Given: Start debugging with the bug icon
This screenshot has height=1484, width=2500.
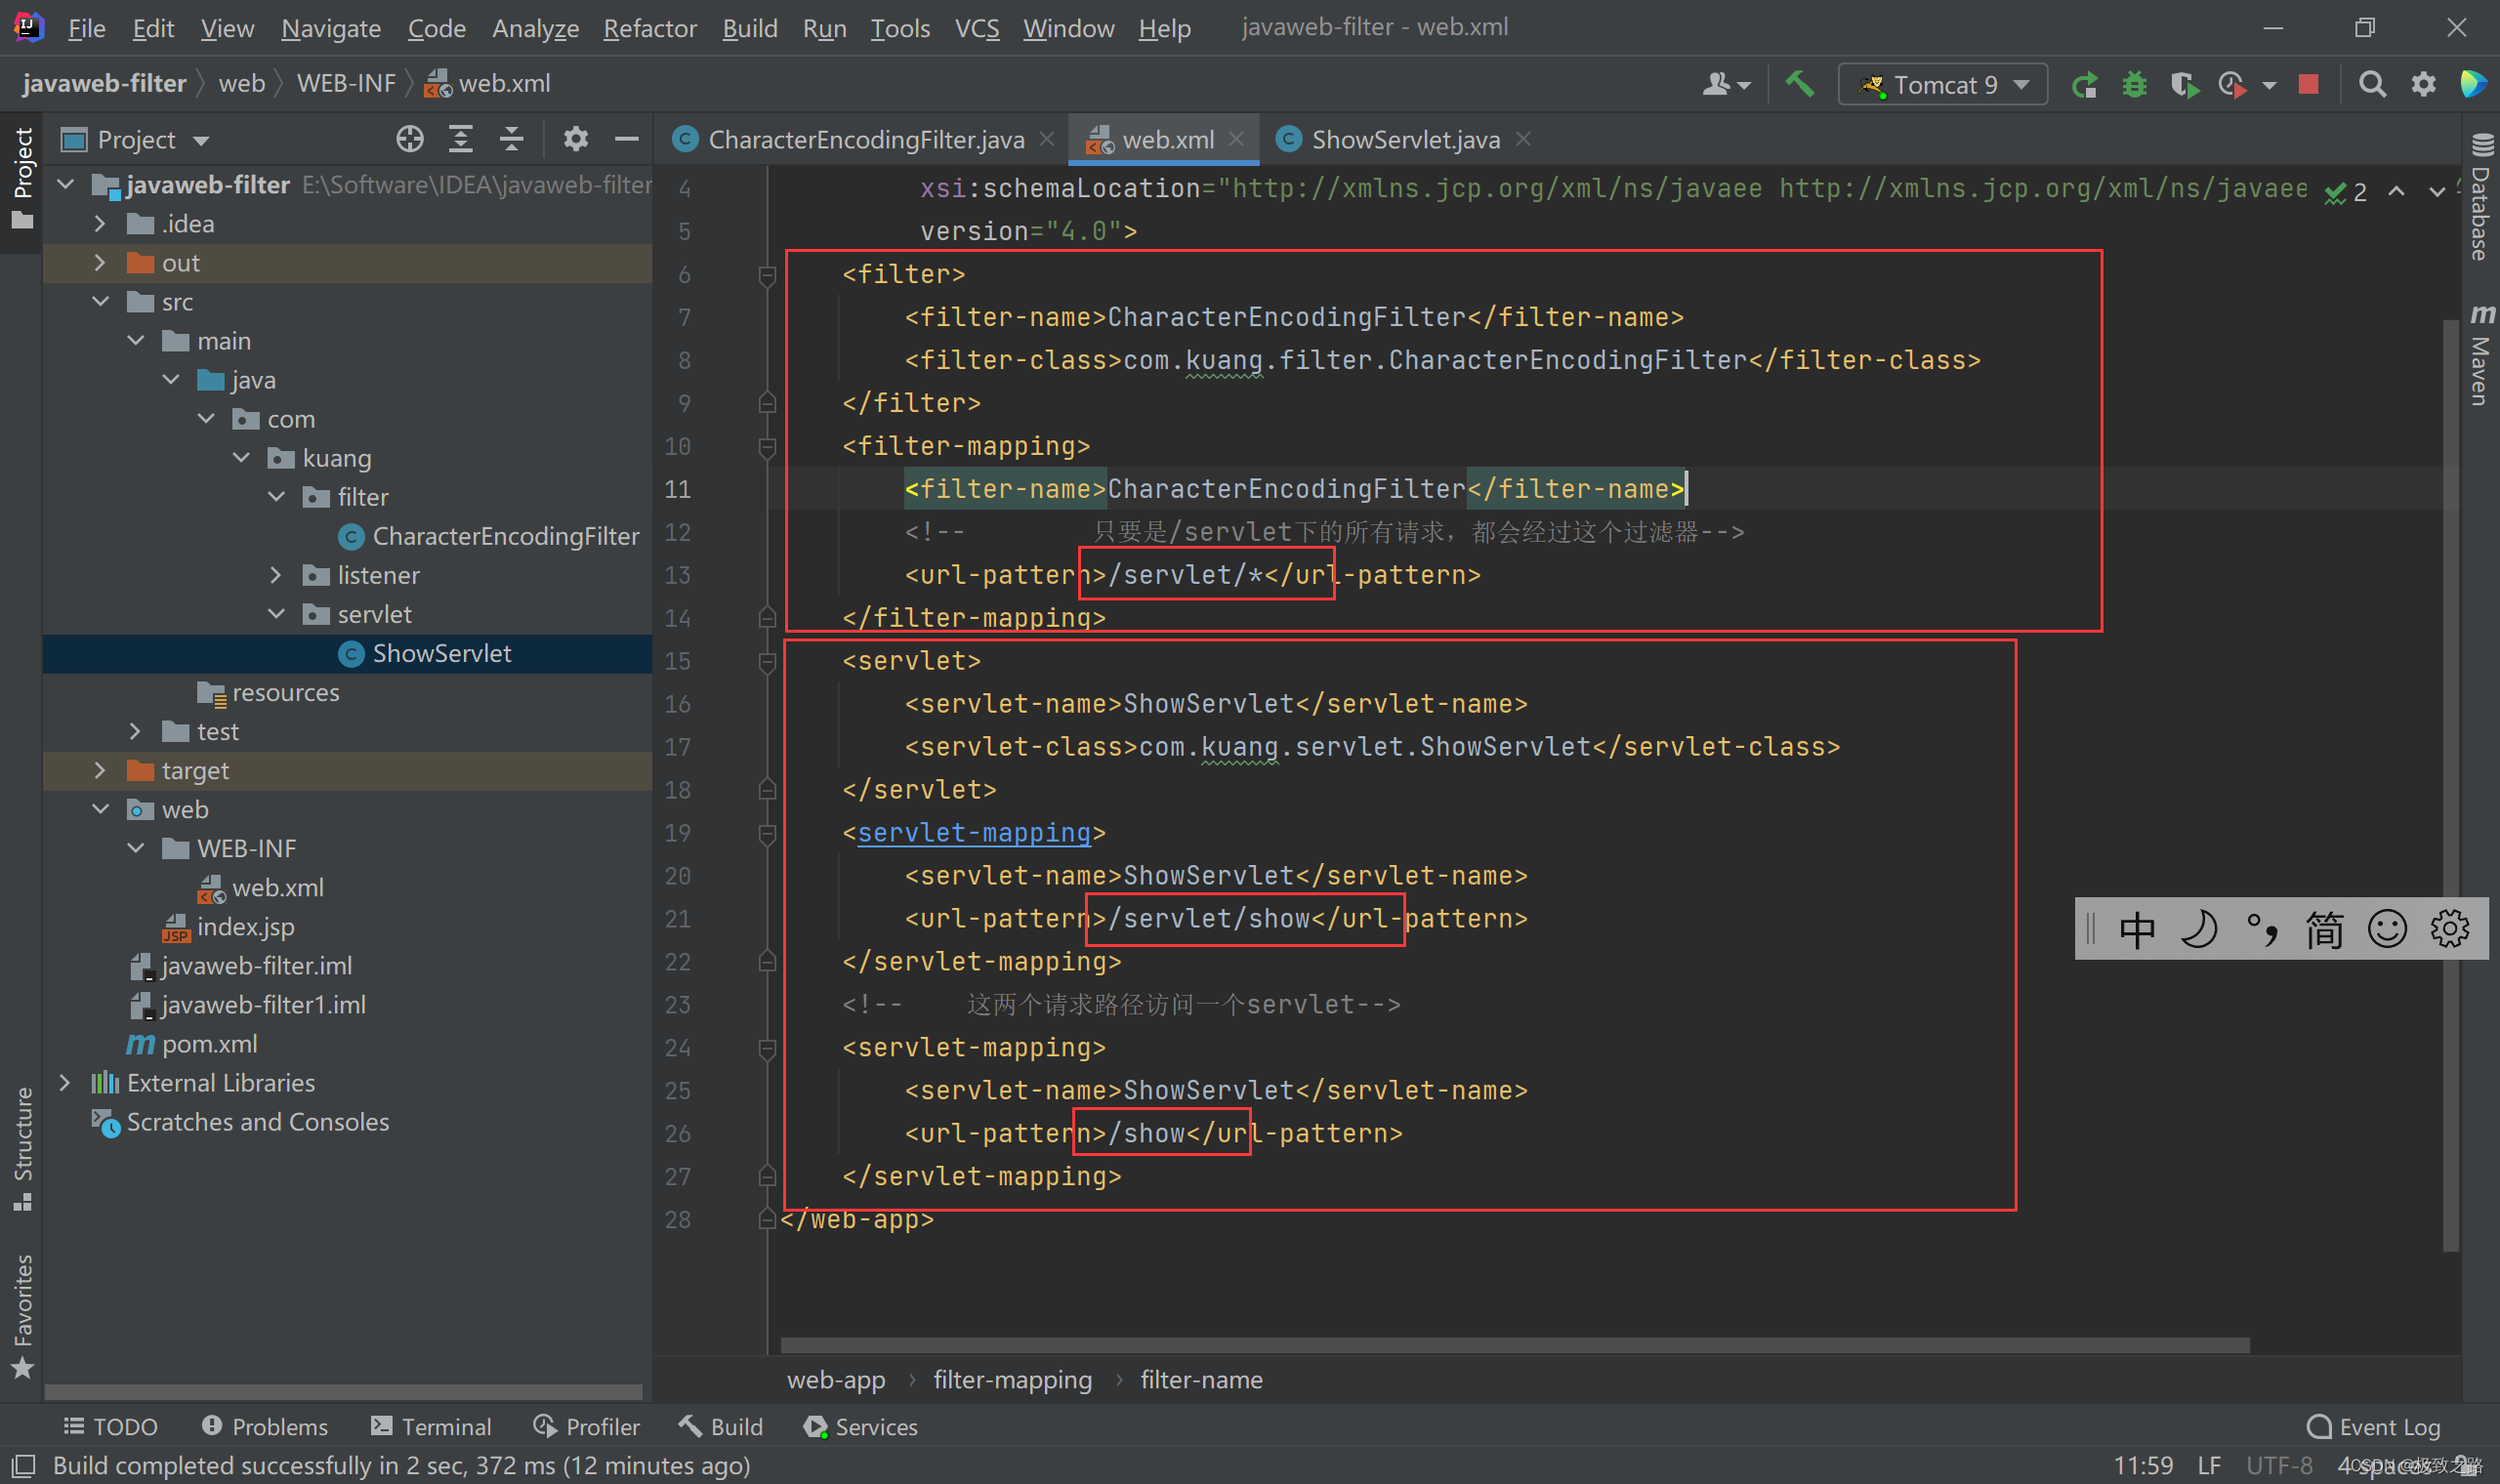Looking at the screenshot, I should coord(2134,85).
